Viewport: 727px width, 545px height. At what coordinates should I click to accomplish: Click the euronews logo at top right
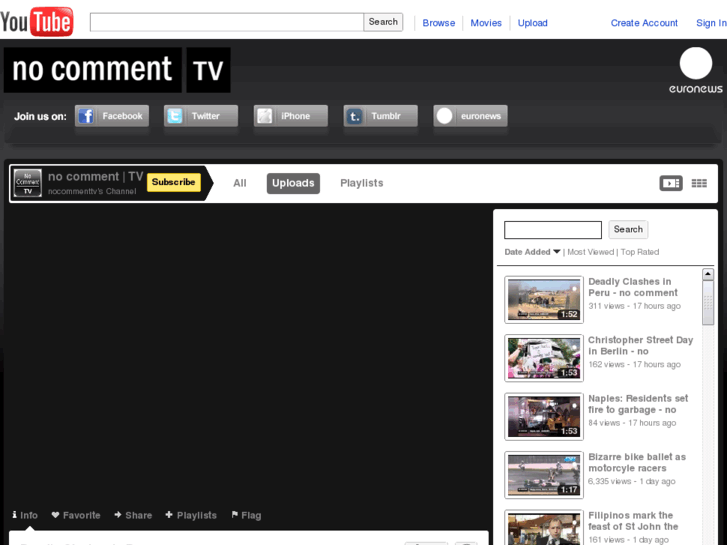pyautogui.click(x=695, y=70)
